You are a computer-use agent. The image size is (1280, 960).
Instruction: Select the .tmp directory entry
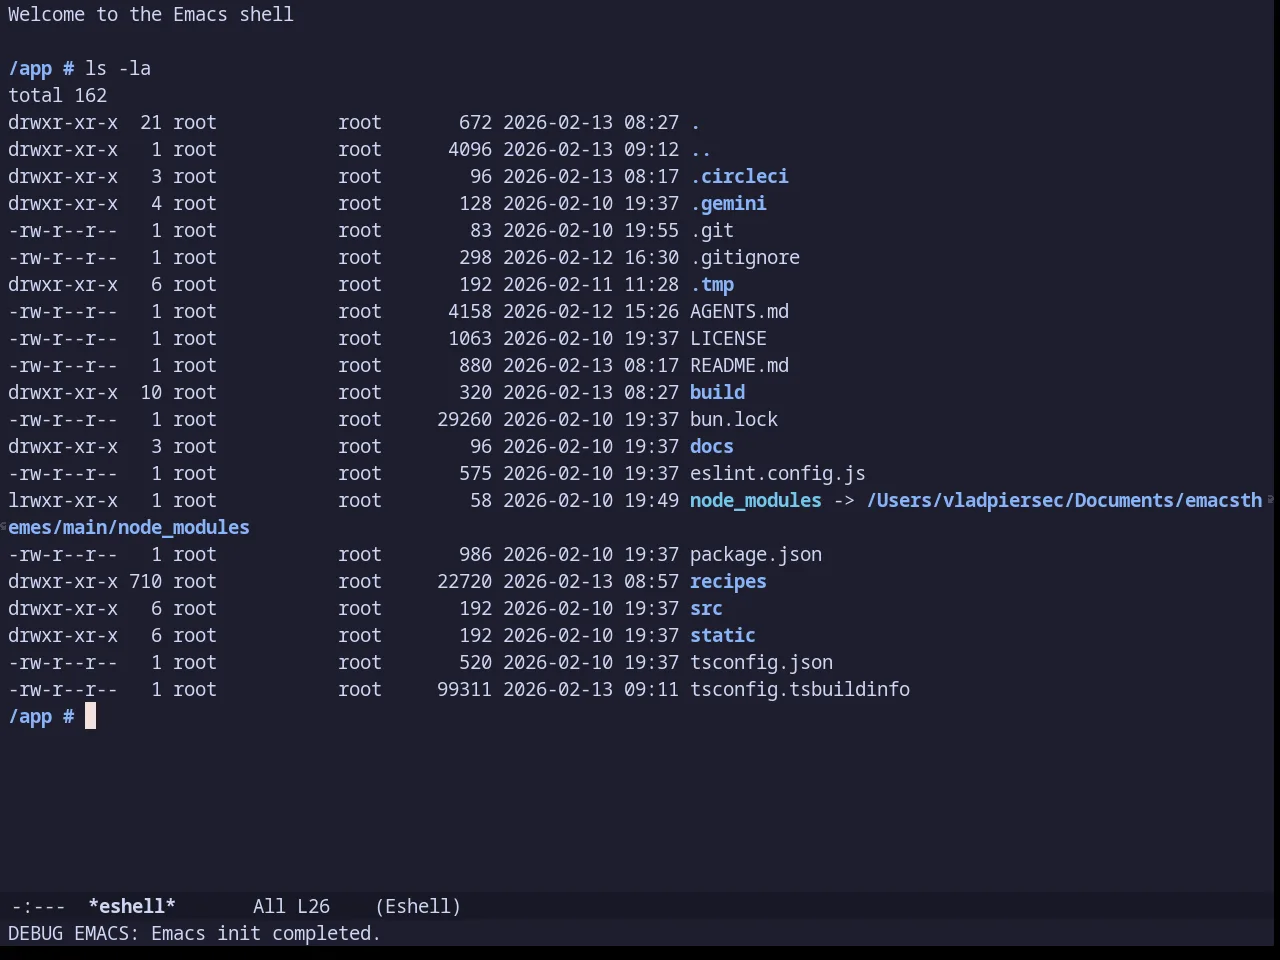point(712,284)
